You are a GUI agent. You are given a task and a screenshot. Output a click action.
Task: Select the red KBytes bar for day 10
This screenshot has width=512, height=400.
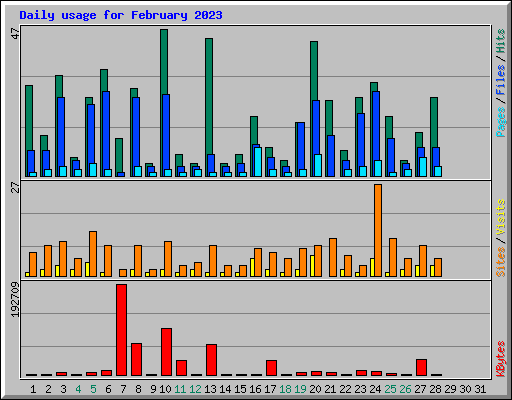coord(166,352)
